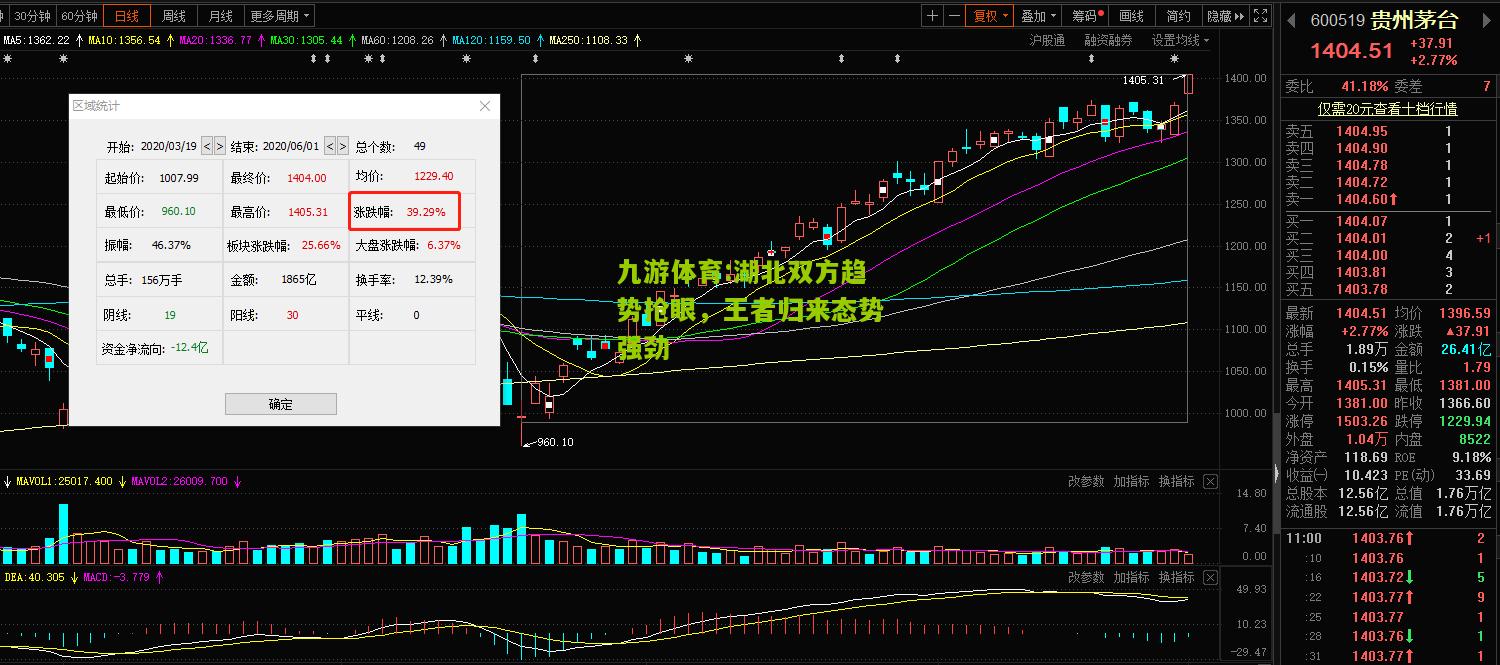Click the 买一 price 1404.07
This screenshot has width=1500, height=665.
(1362, 221)
